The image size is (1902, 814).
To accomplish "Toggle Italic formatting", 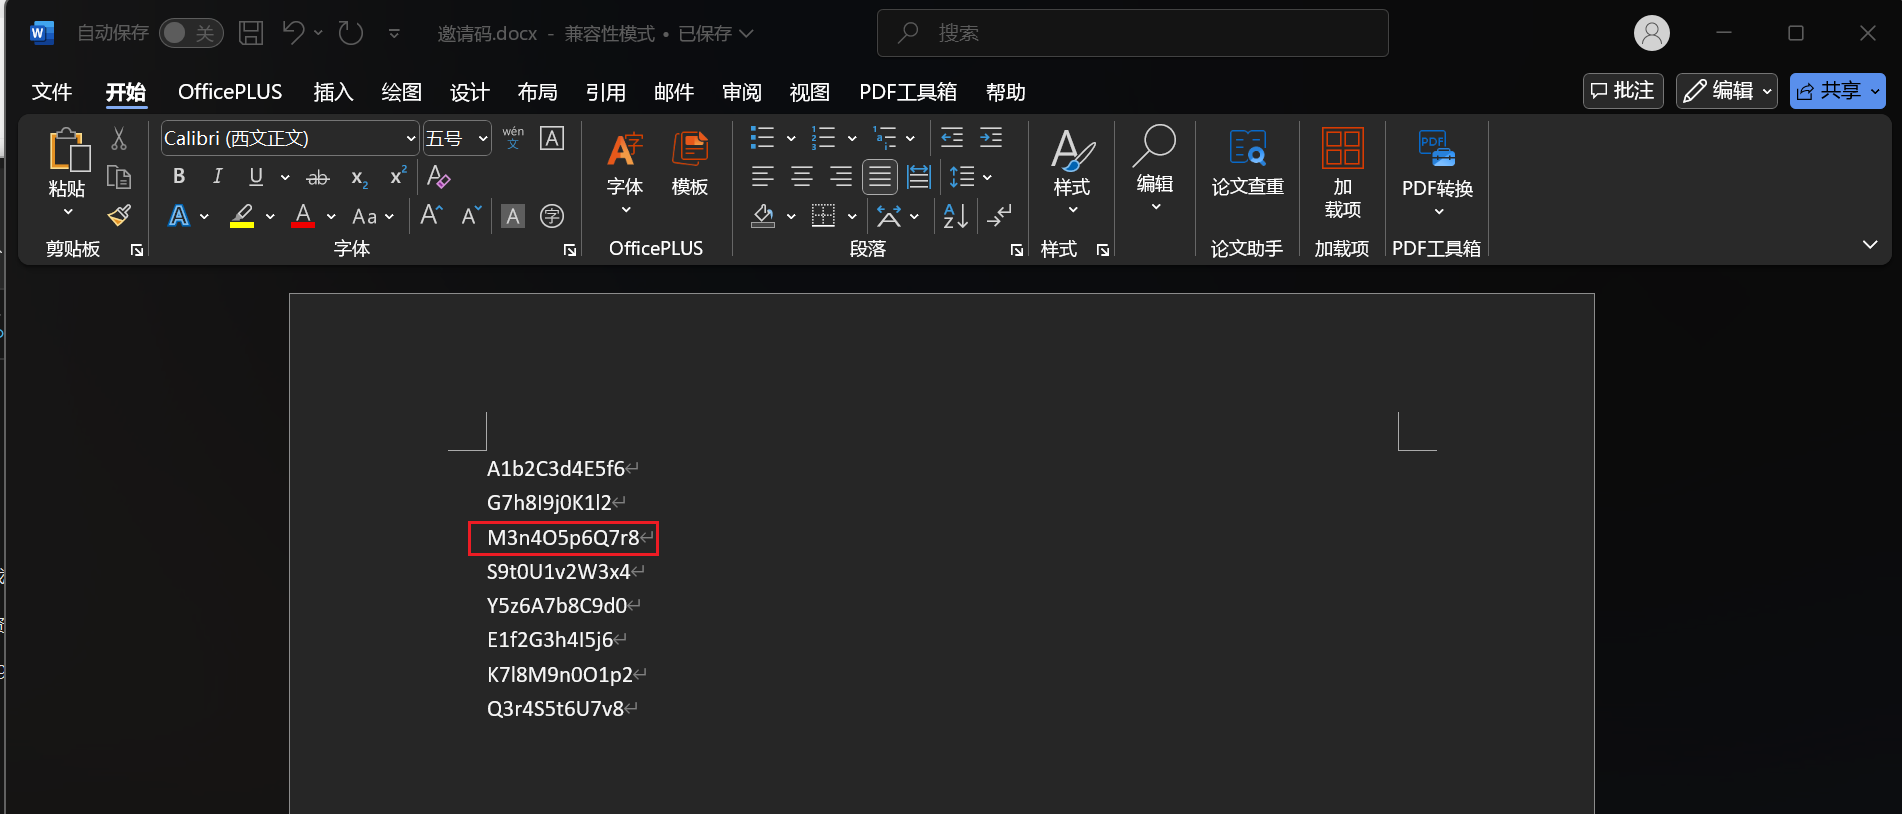I will pos(217,177).
